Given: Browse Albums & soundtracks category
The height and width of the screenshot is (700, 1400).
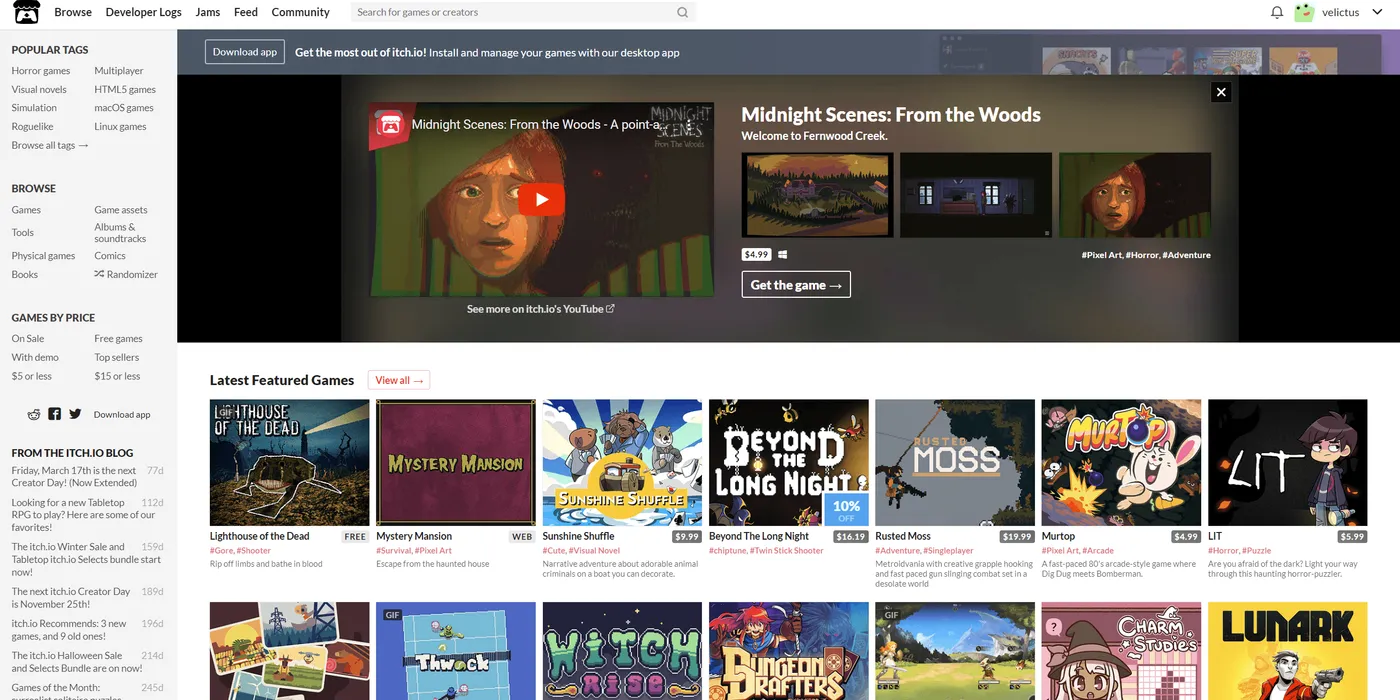Looking at the screenshot, I should tap(120, 233).
